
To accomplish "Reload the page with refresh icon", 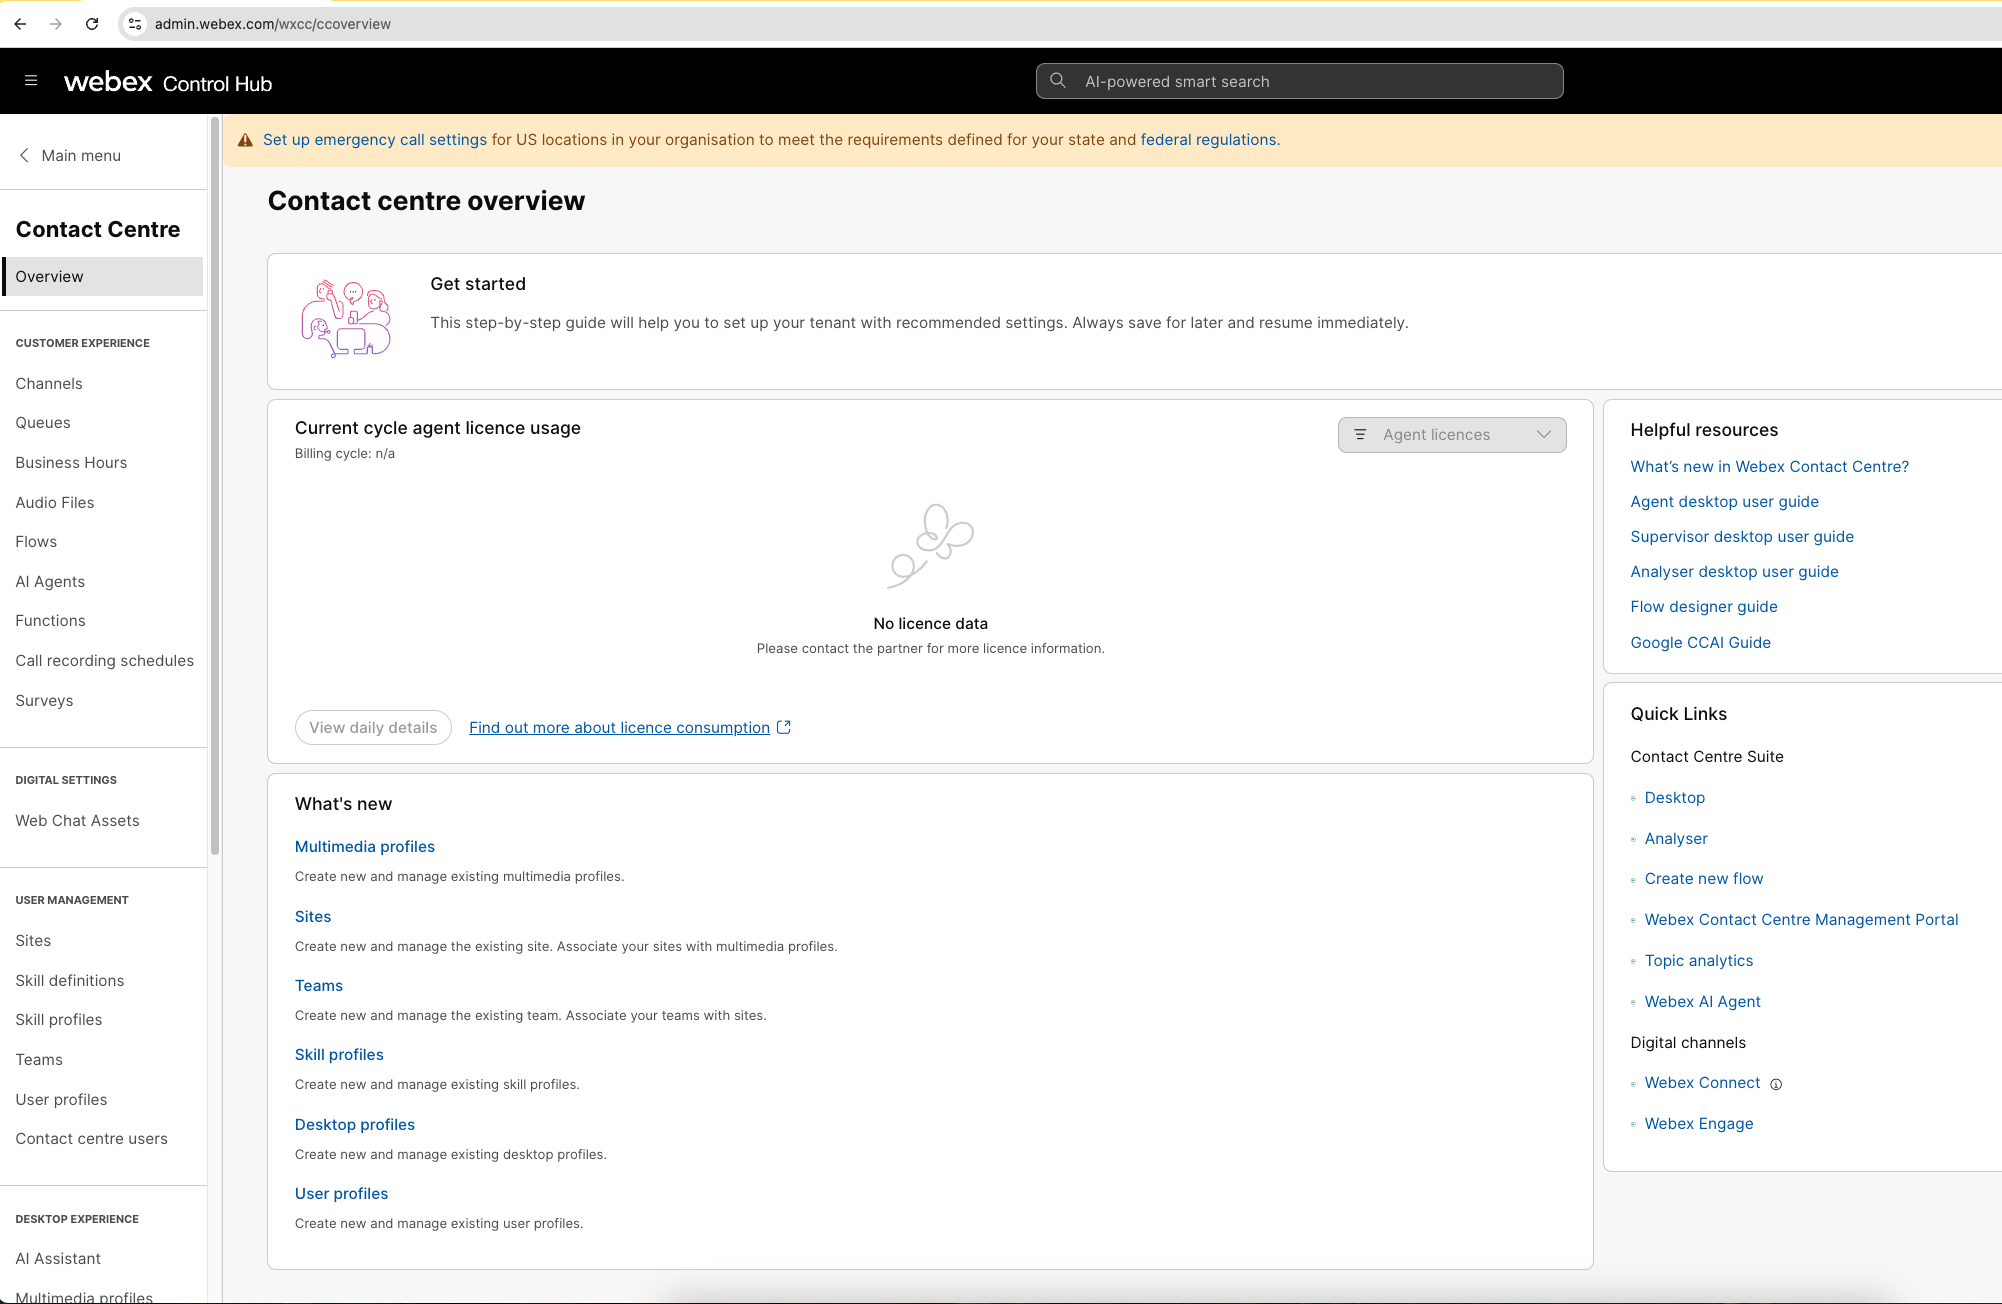I will coord(92,24).
